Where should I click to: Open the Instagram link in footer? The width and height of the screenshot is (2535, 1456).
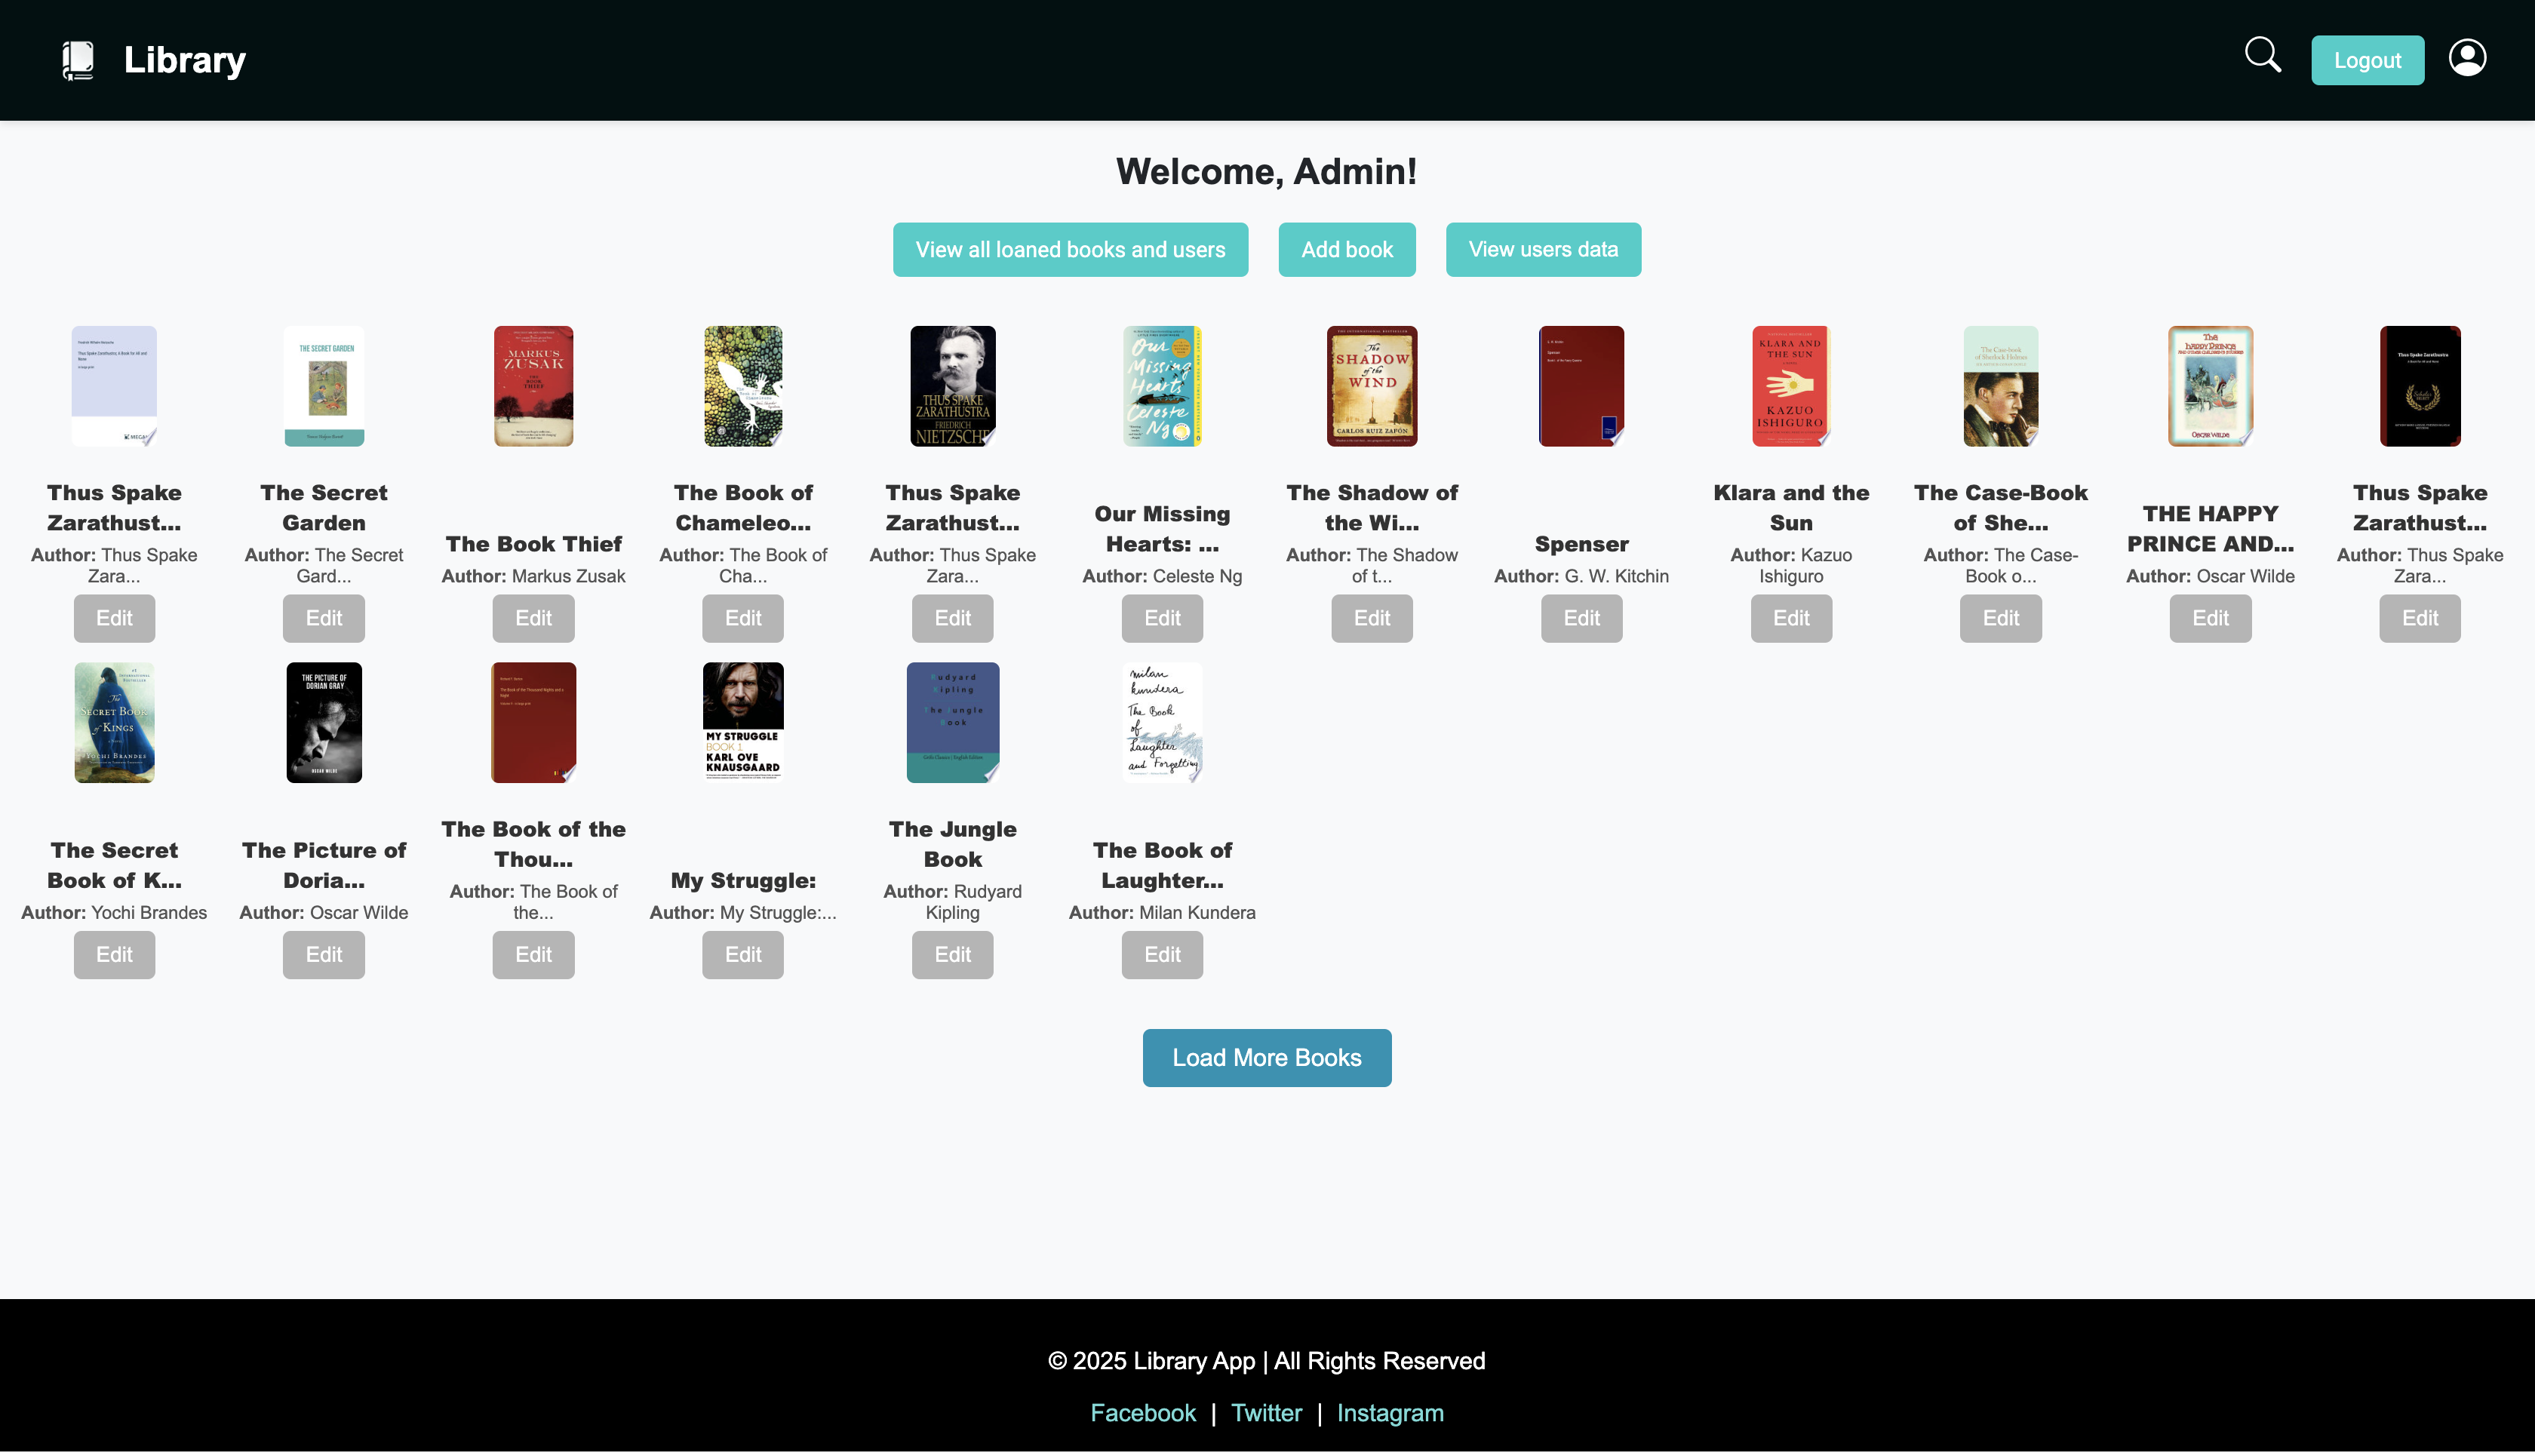[x=1389, y=1412]
